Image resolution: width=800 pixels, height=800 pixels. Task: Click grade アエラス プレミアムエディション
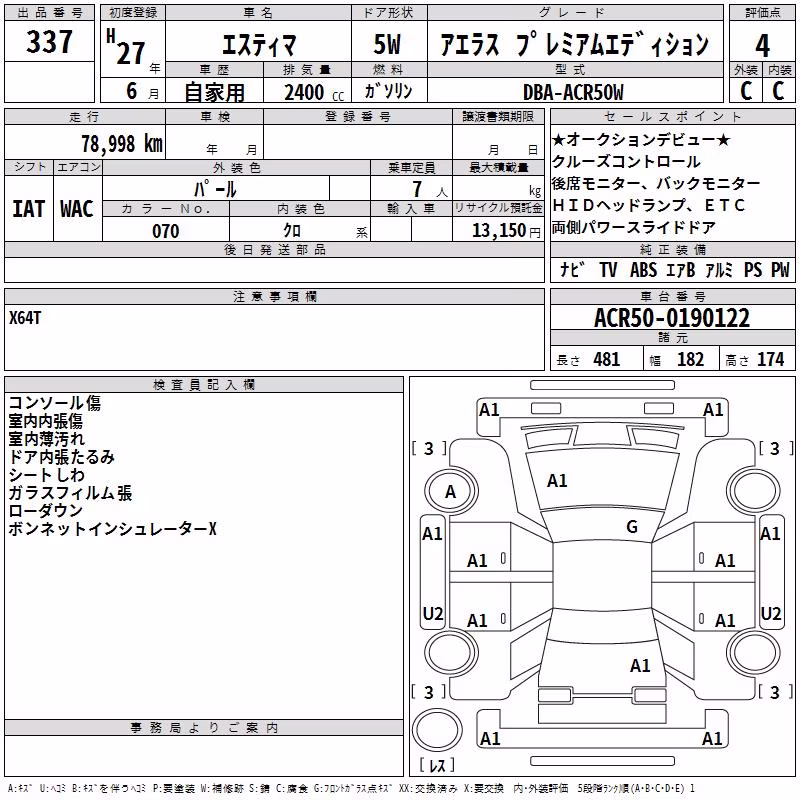click(574, 44)
